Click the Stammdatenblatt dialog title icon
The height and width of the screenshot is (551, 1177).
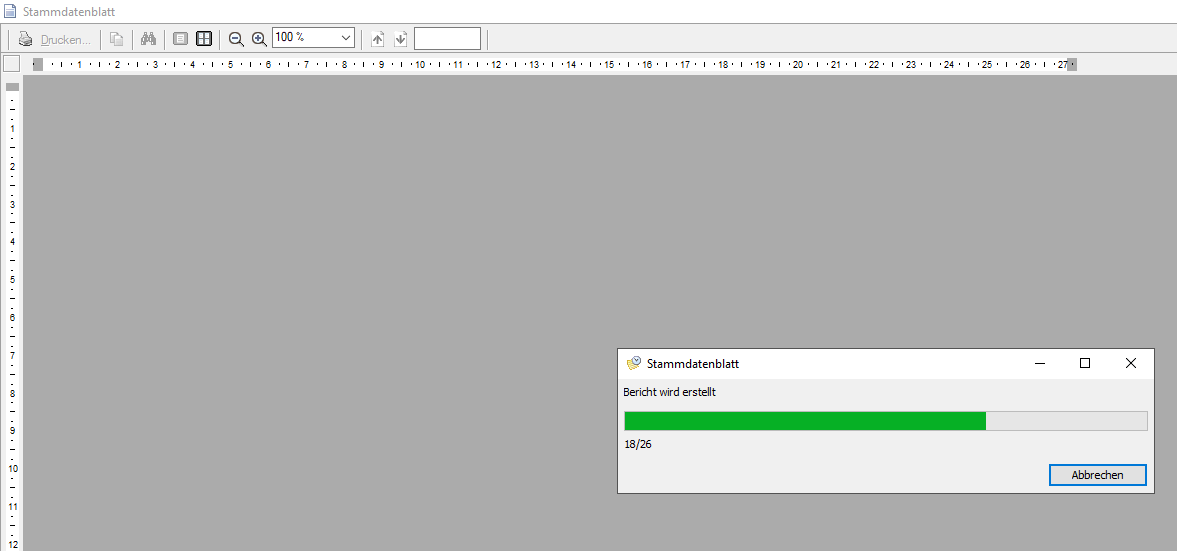pos(633,364)
